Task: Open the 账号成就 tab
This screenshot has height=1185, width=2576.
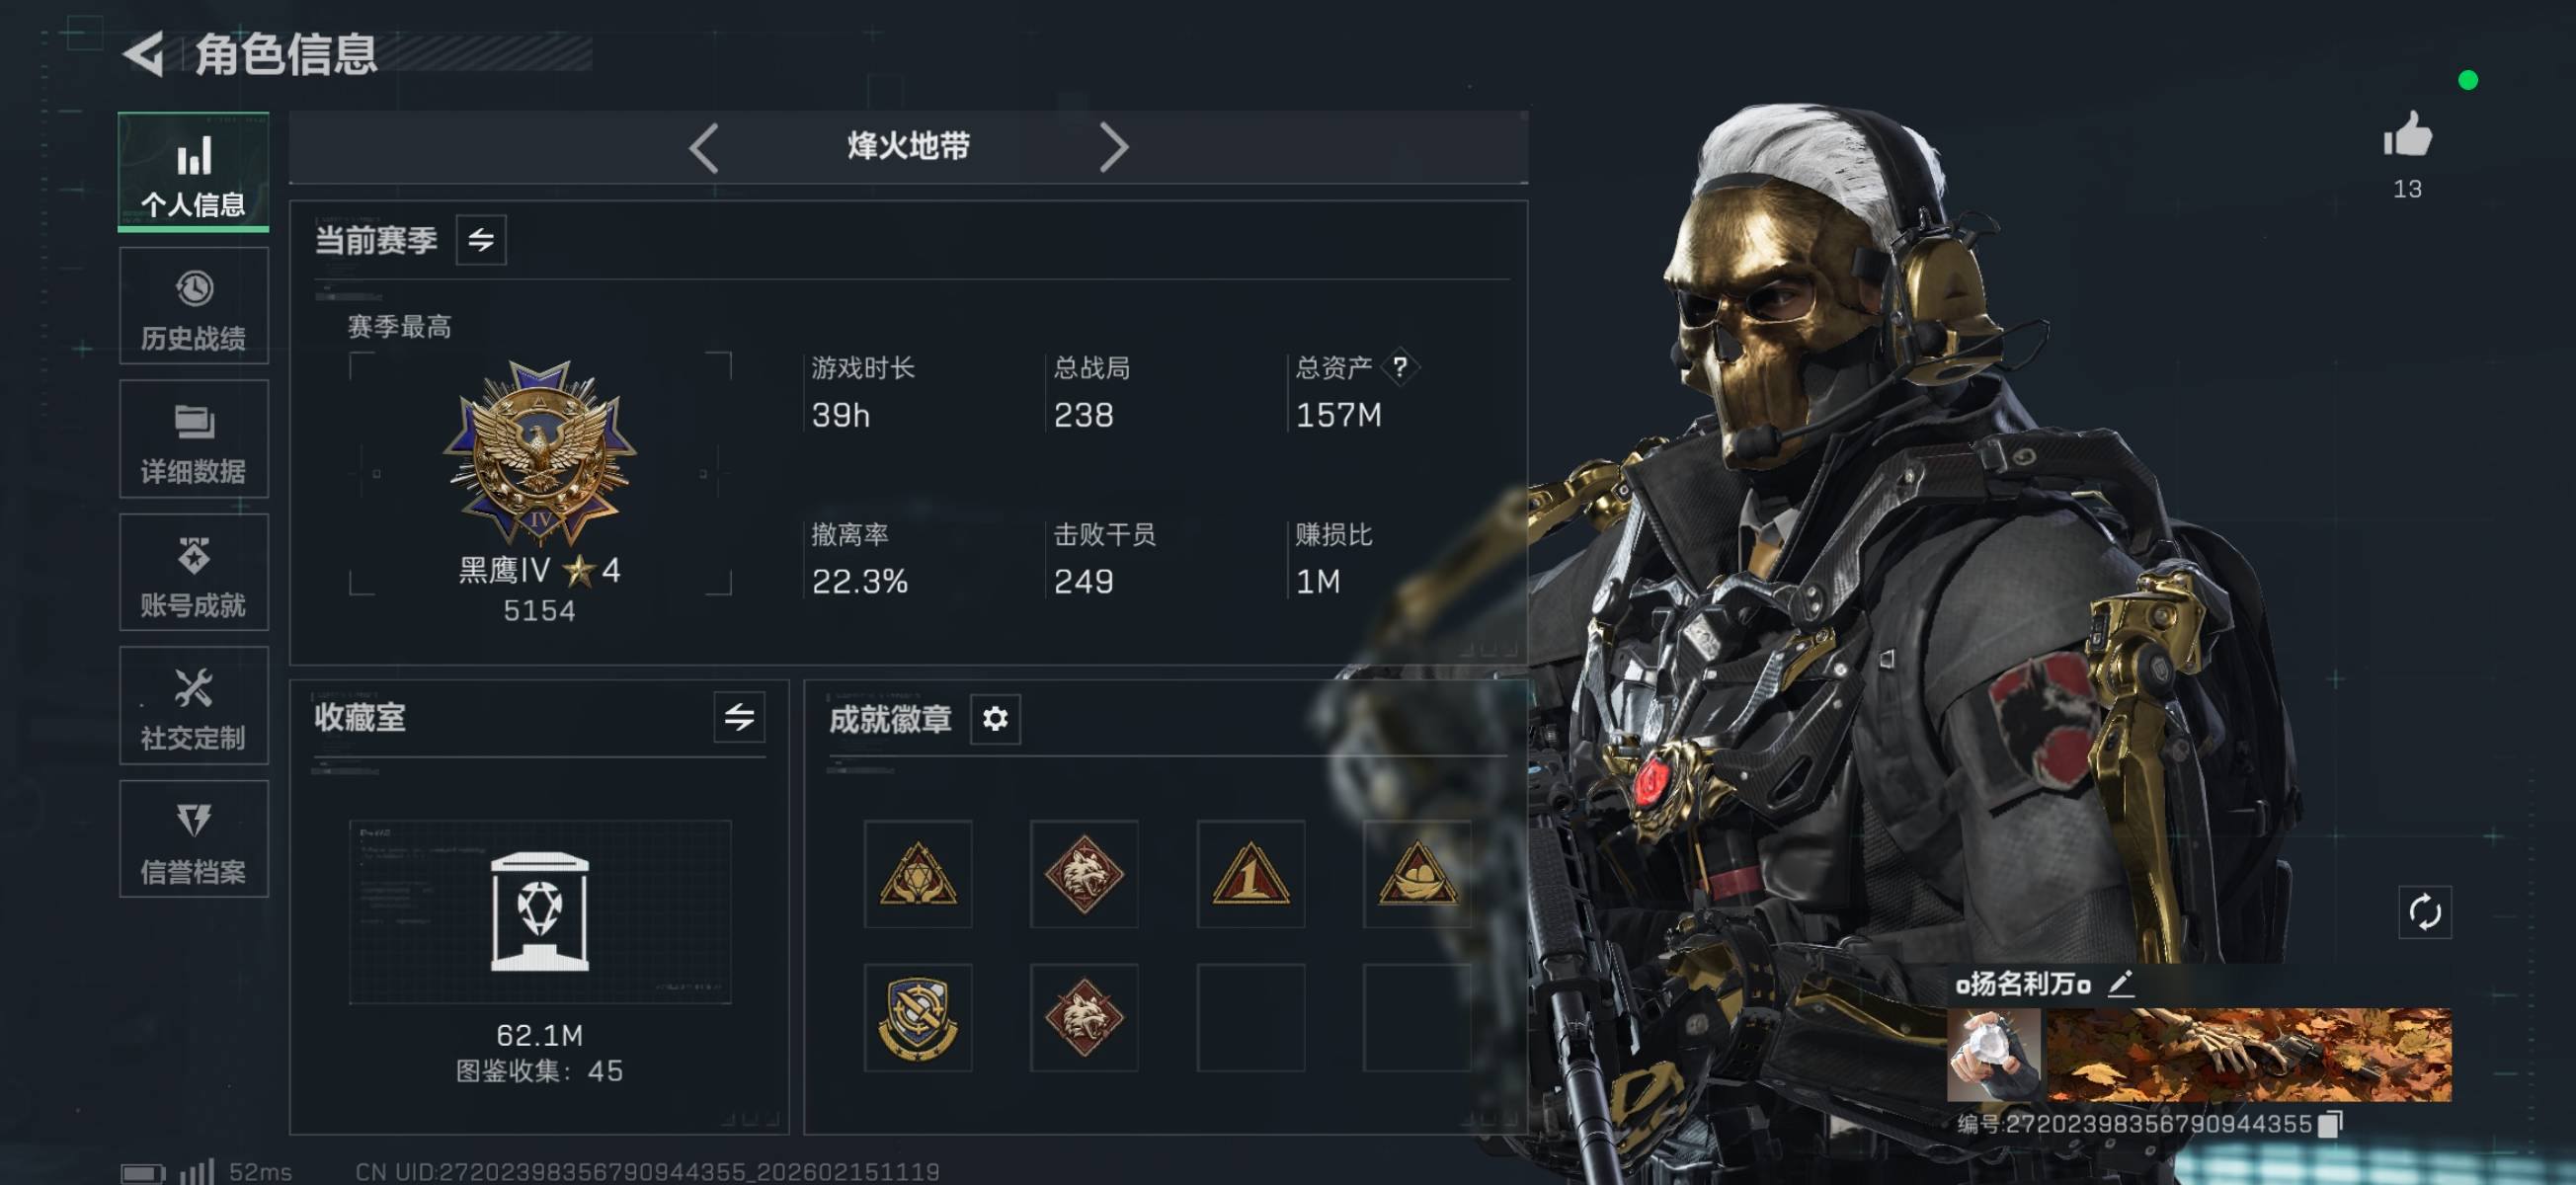Action: [x=194, y=573]
